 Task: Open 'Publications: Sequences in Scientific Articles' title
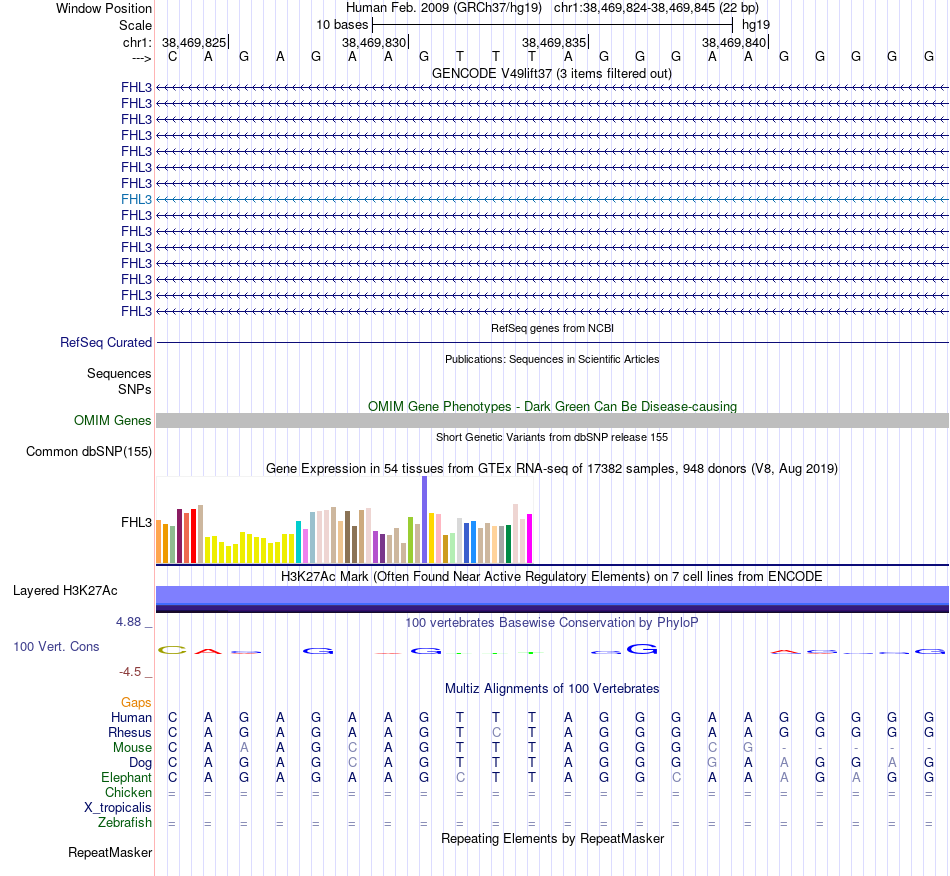(552, 359)
